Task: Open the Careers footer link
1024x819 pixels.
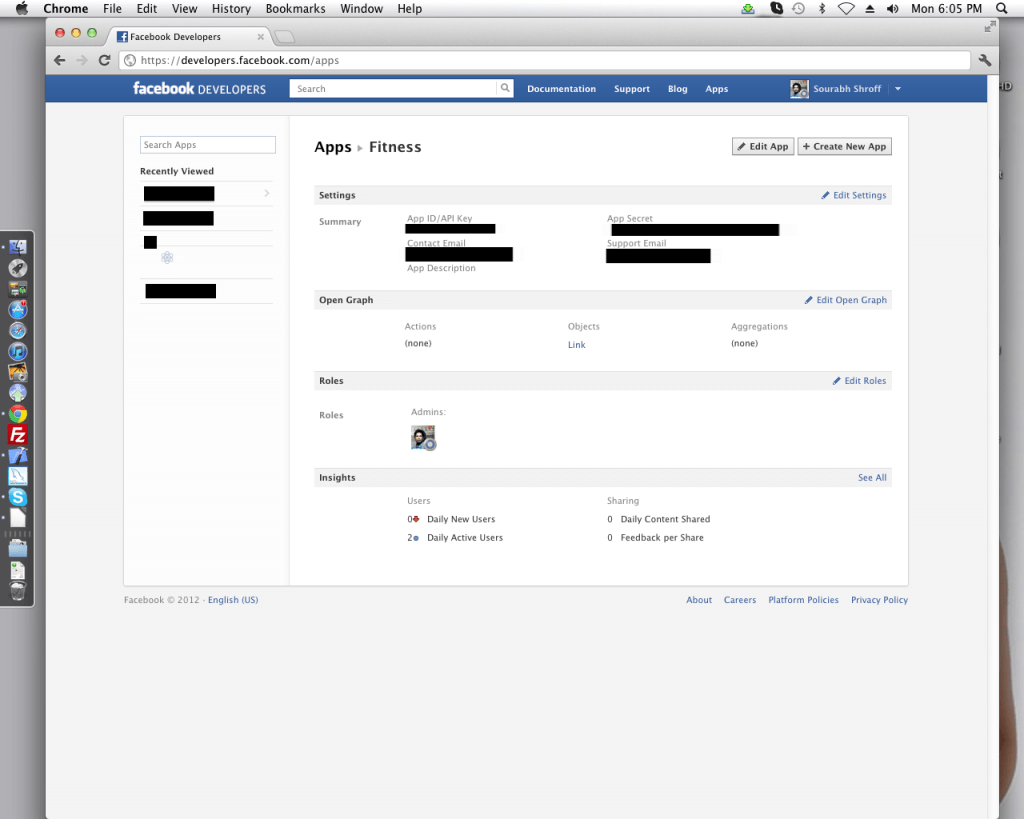Action: click(x=740, y=600)
